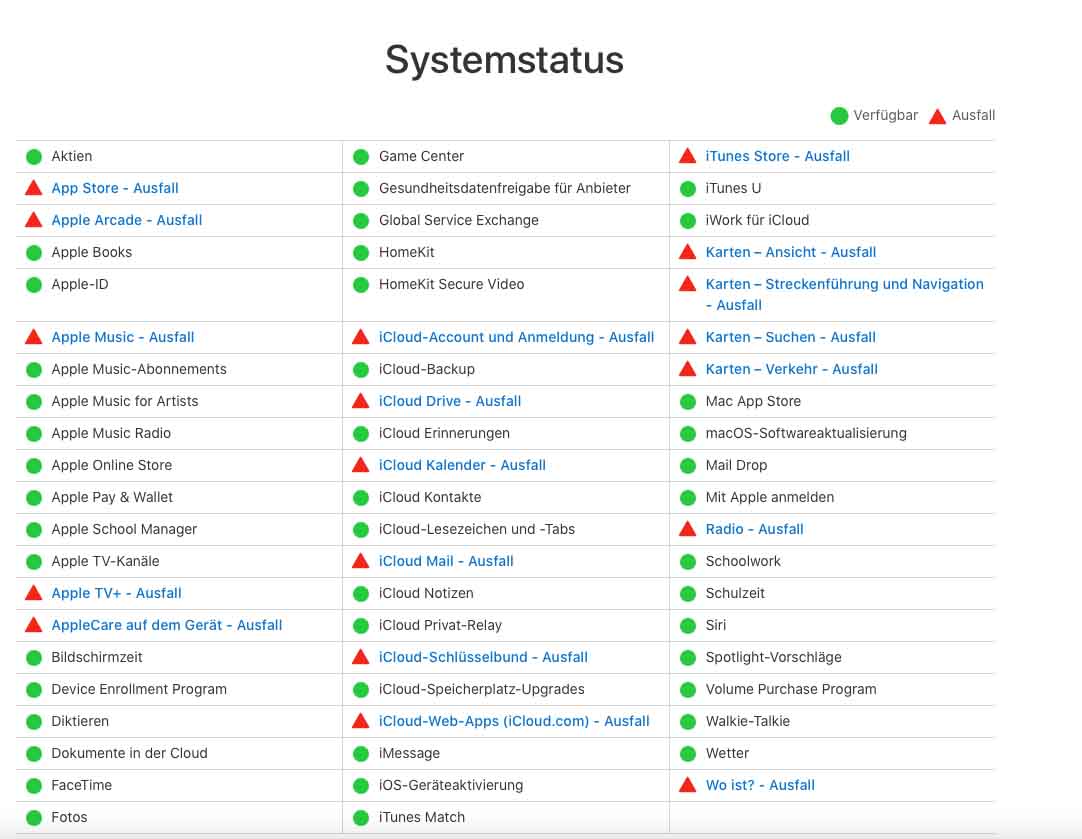1082x839 pixels.
Task: Click the red triangle beside Apple TV+
Action: pyautogui.click(x=34, y=593)
